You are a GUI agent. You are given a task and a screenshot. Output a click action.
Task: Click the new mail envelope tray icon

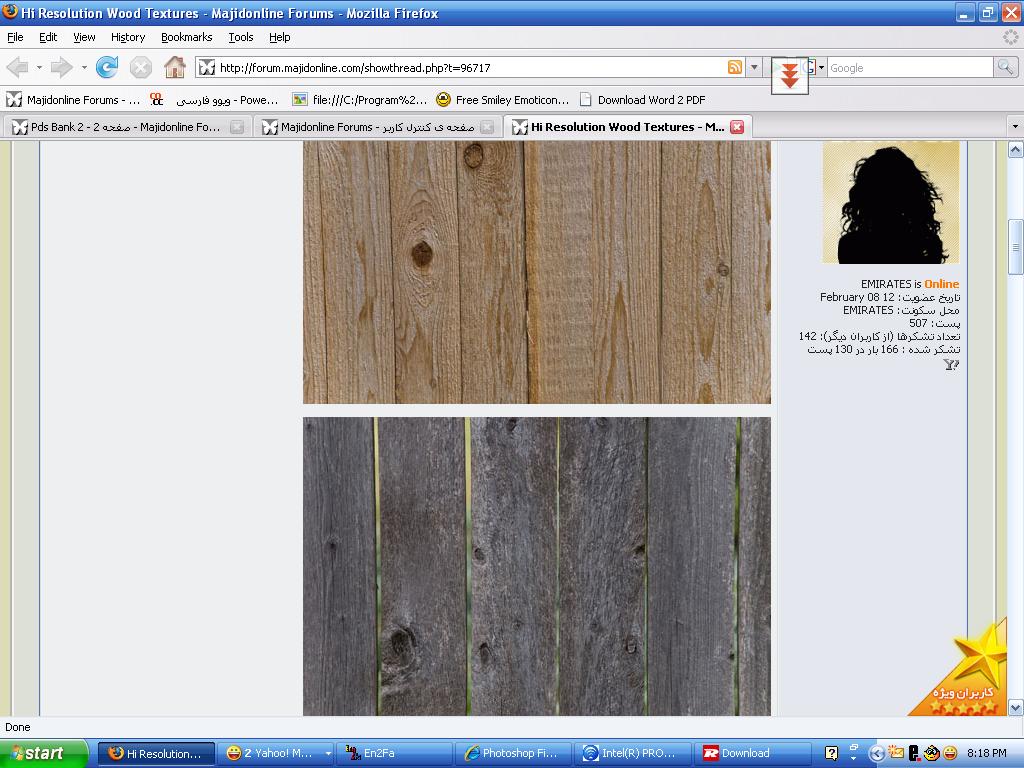coord(896,753)
